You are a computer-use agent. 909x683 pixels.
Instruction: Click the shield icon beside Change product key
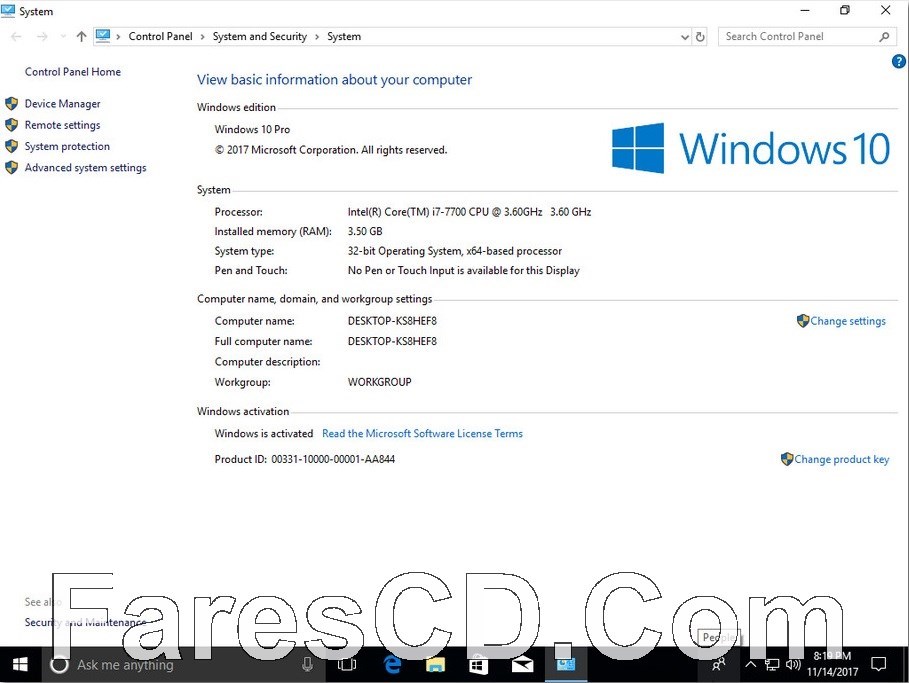(x=787, y=459)
